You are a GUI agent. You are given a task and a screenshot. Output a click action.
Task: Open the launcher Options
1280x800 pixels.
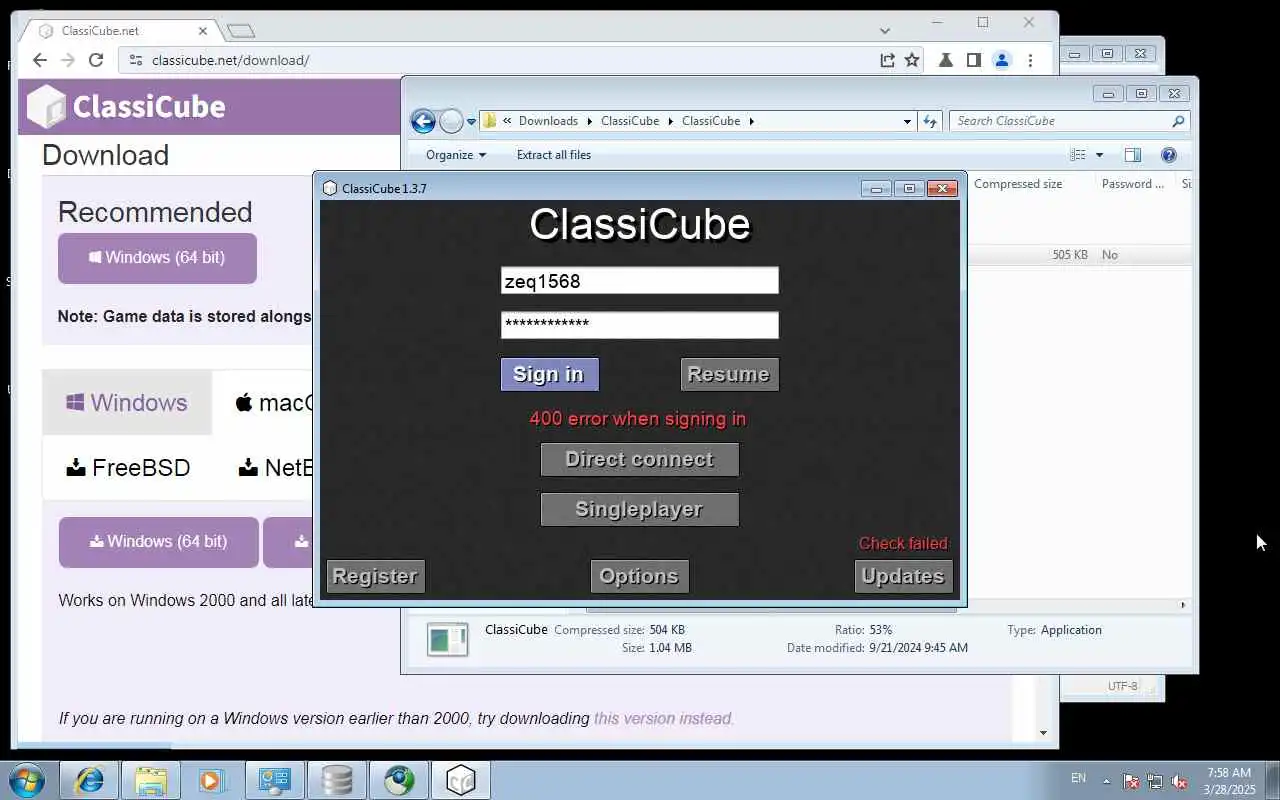(x=639, y=576)
